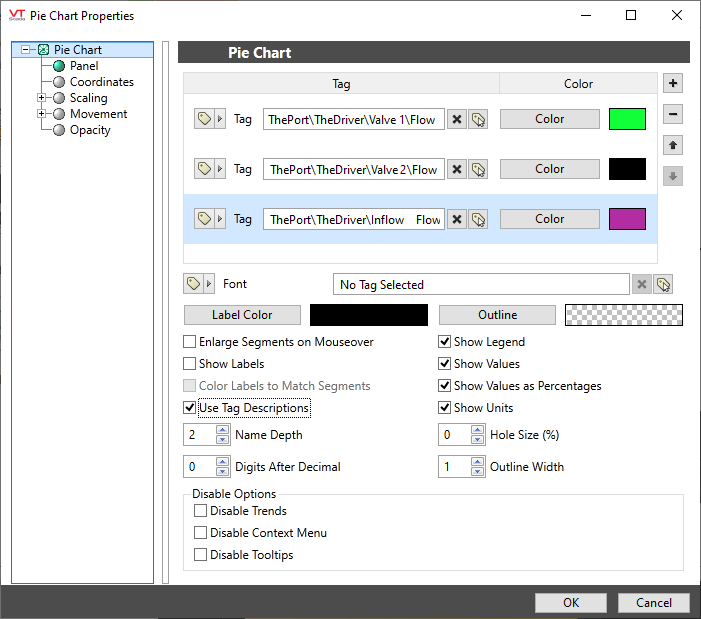
Task: Select Coordinates in the property tree
Action: 101,82
